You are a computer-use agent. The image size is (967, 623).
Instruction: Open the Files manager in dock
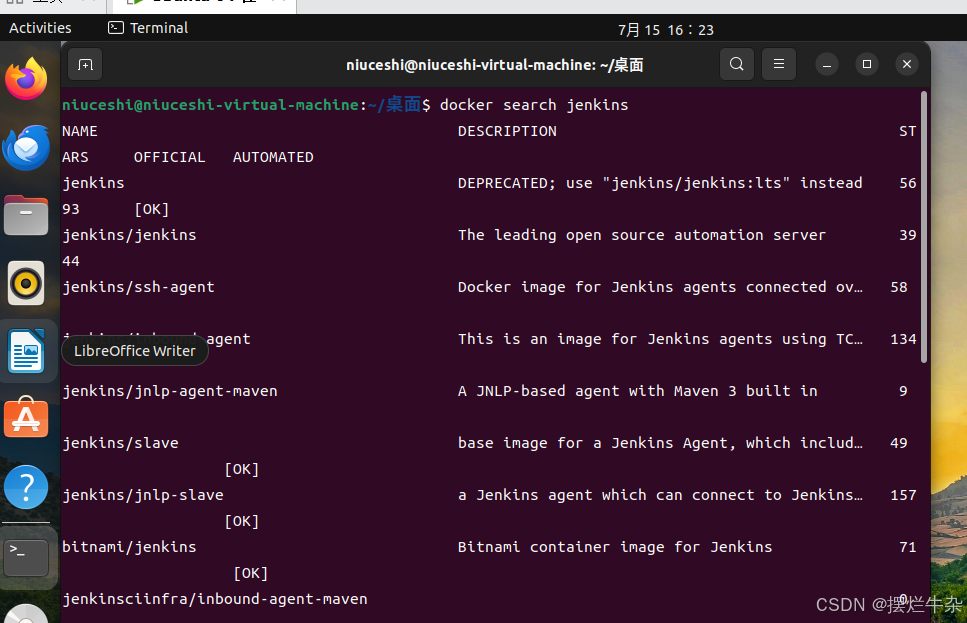[x=27, y=215]
